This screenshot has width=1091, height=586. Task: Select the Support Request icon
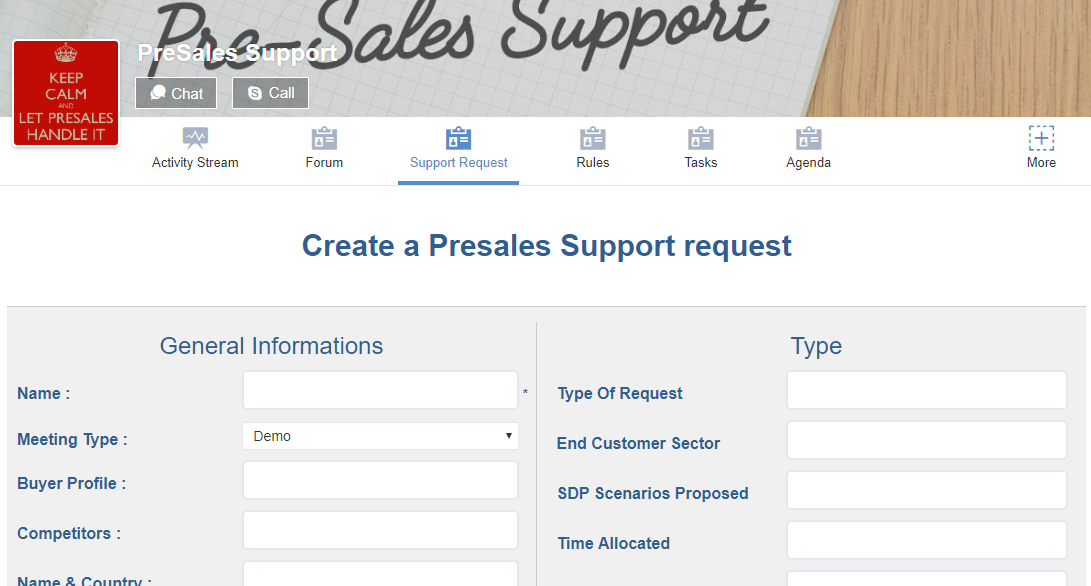tap(459, 138)
